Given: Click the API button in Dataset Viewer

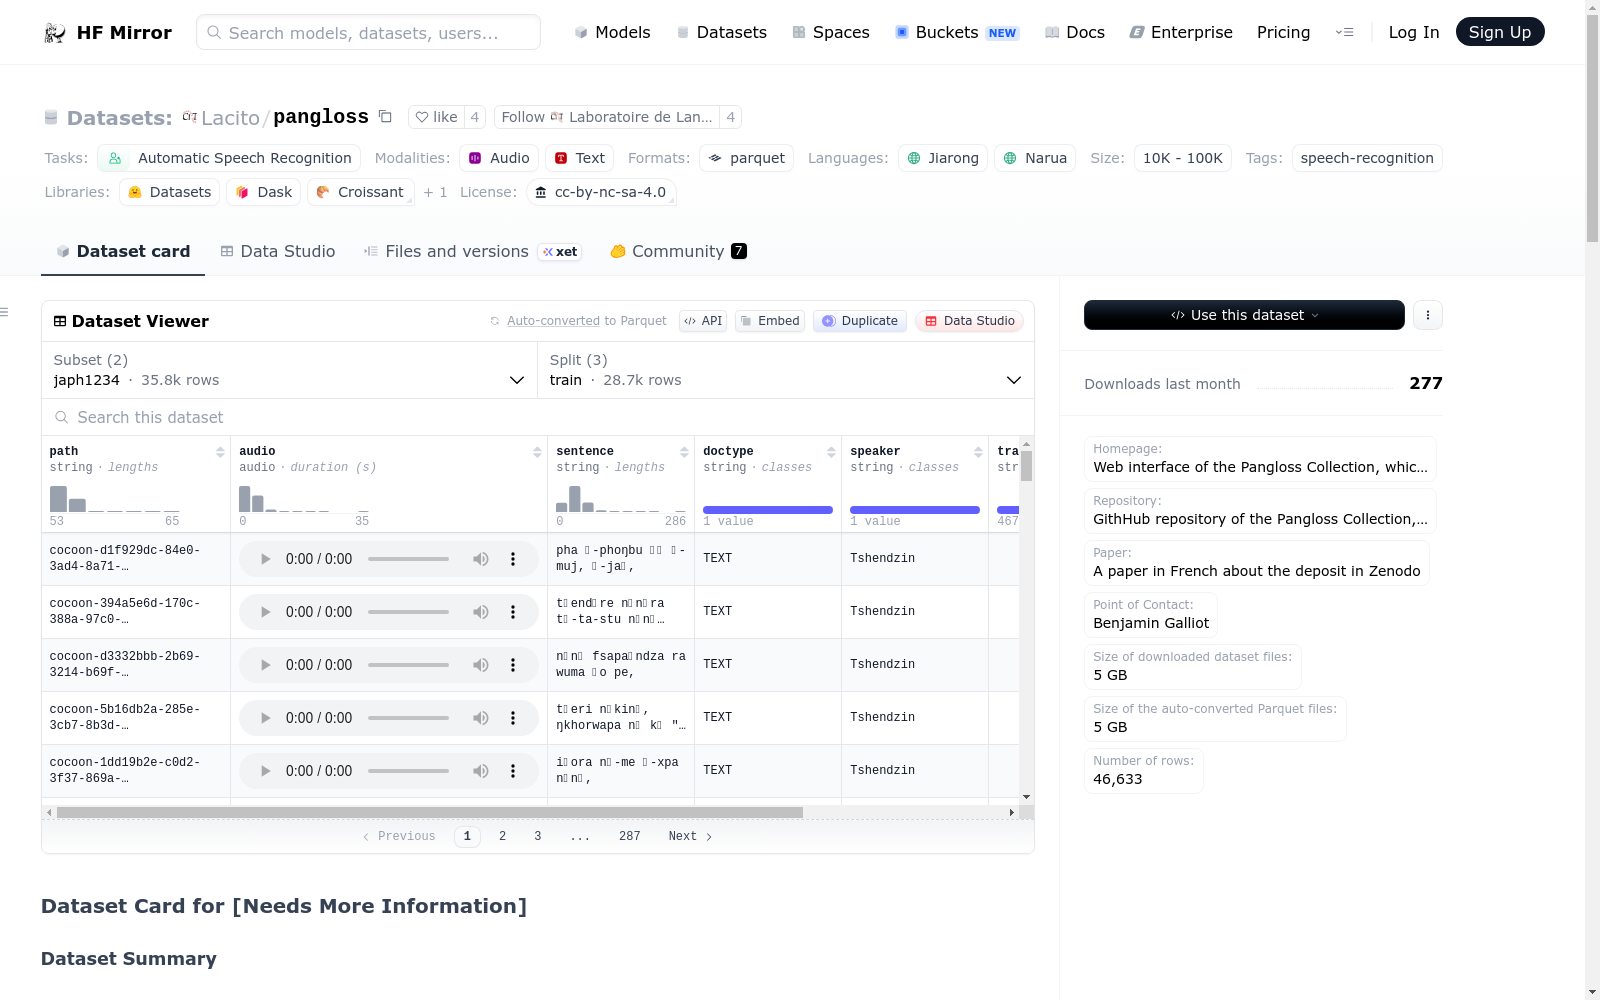Looking at the screenshot, I should tap(703, 321).
